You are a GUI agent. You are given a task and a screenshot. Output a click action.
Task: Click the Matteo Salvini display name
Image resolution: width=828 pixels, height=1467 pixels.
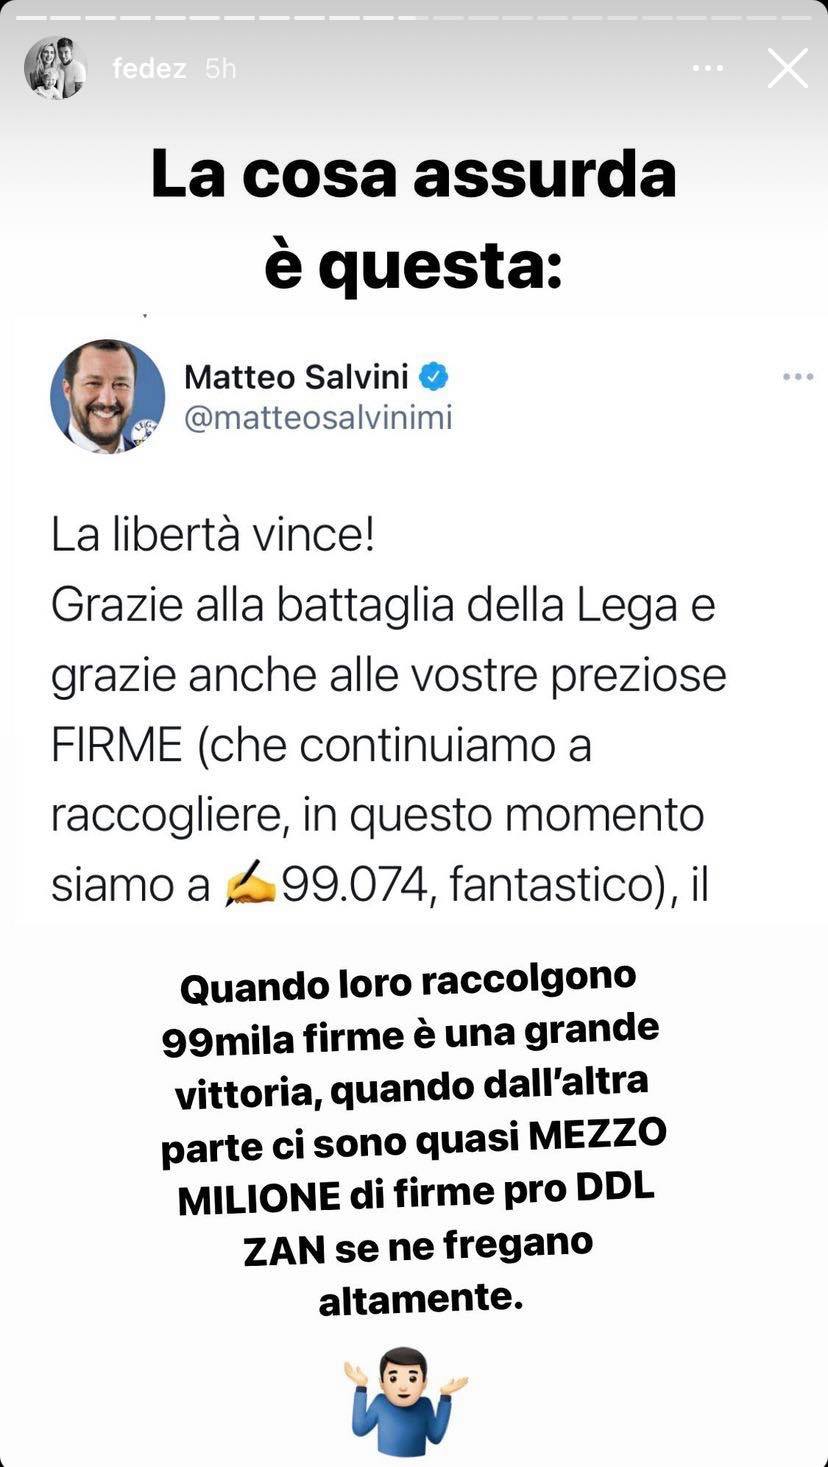point(296,377)
